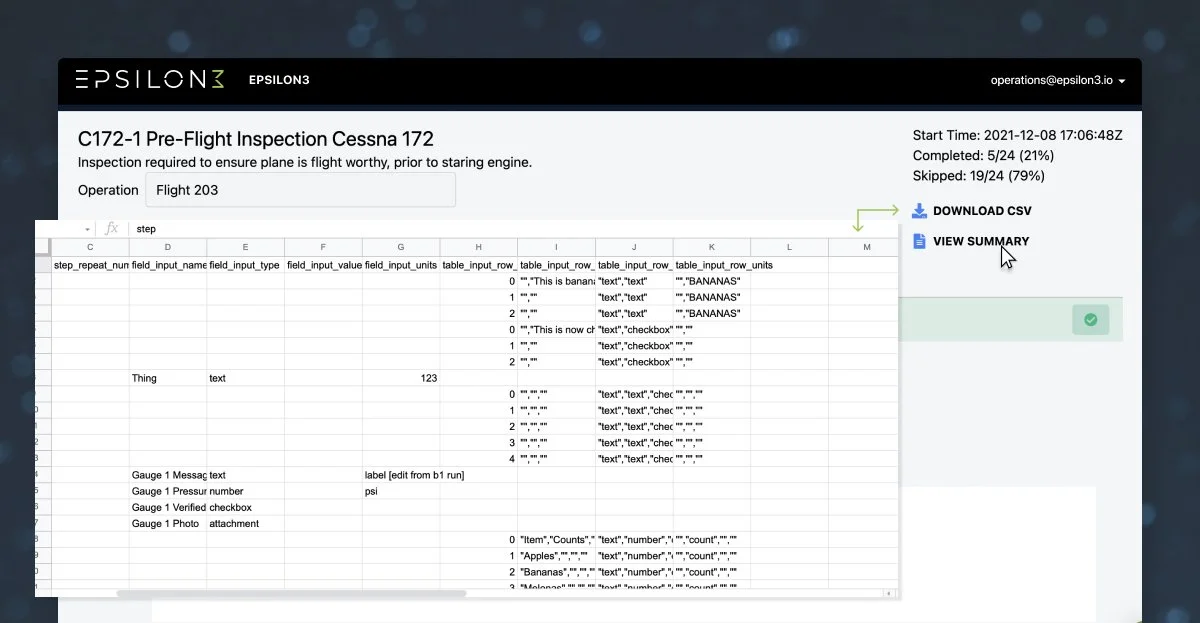Click the step_repeat_num header cell
The height and width of the screenshot is (623, 1200).
(90, 265)
